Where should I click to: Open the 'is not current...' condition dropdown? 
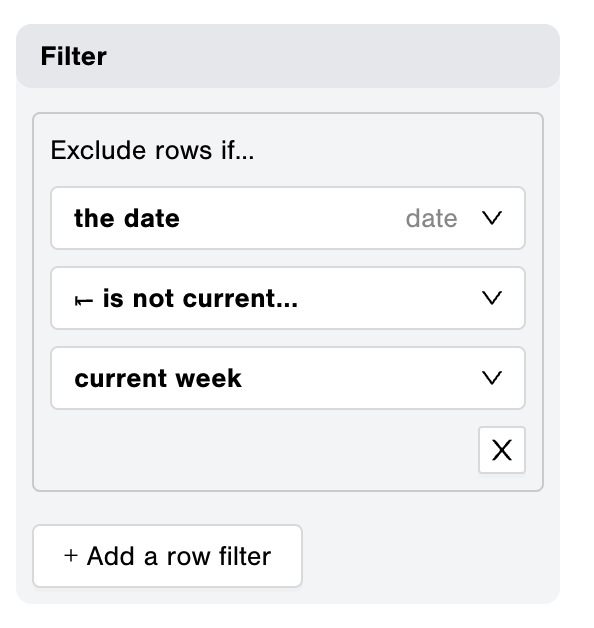point(288,298)
